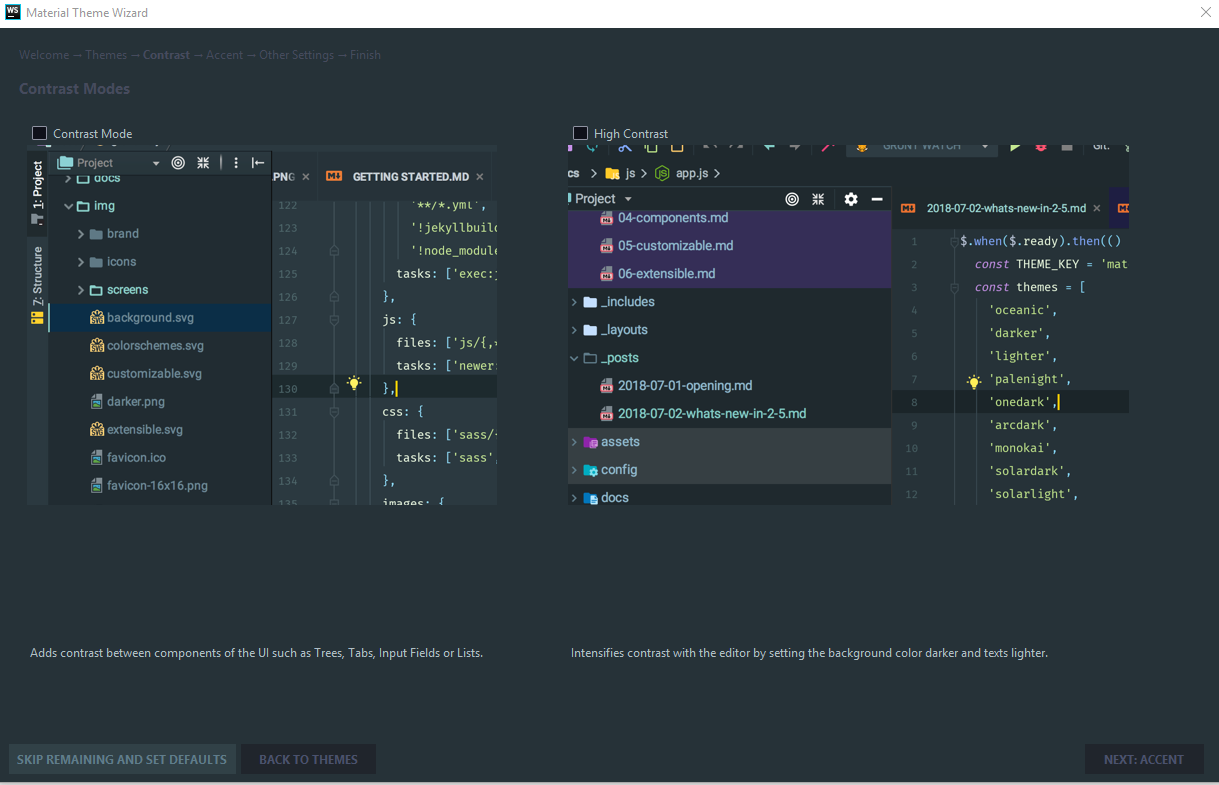Open Project dropdown in High Contrast preview
The height and width of the screenshot is (785, 1219).
(627, 200)
